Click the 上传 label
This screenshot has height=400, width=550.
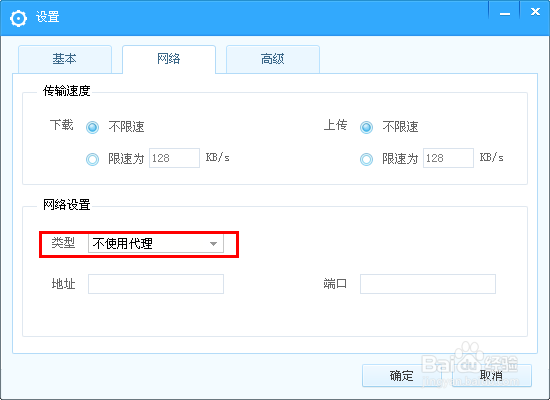[x=335, y=125]
